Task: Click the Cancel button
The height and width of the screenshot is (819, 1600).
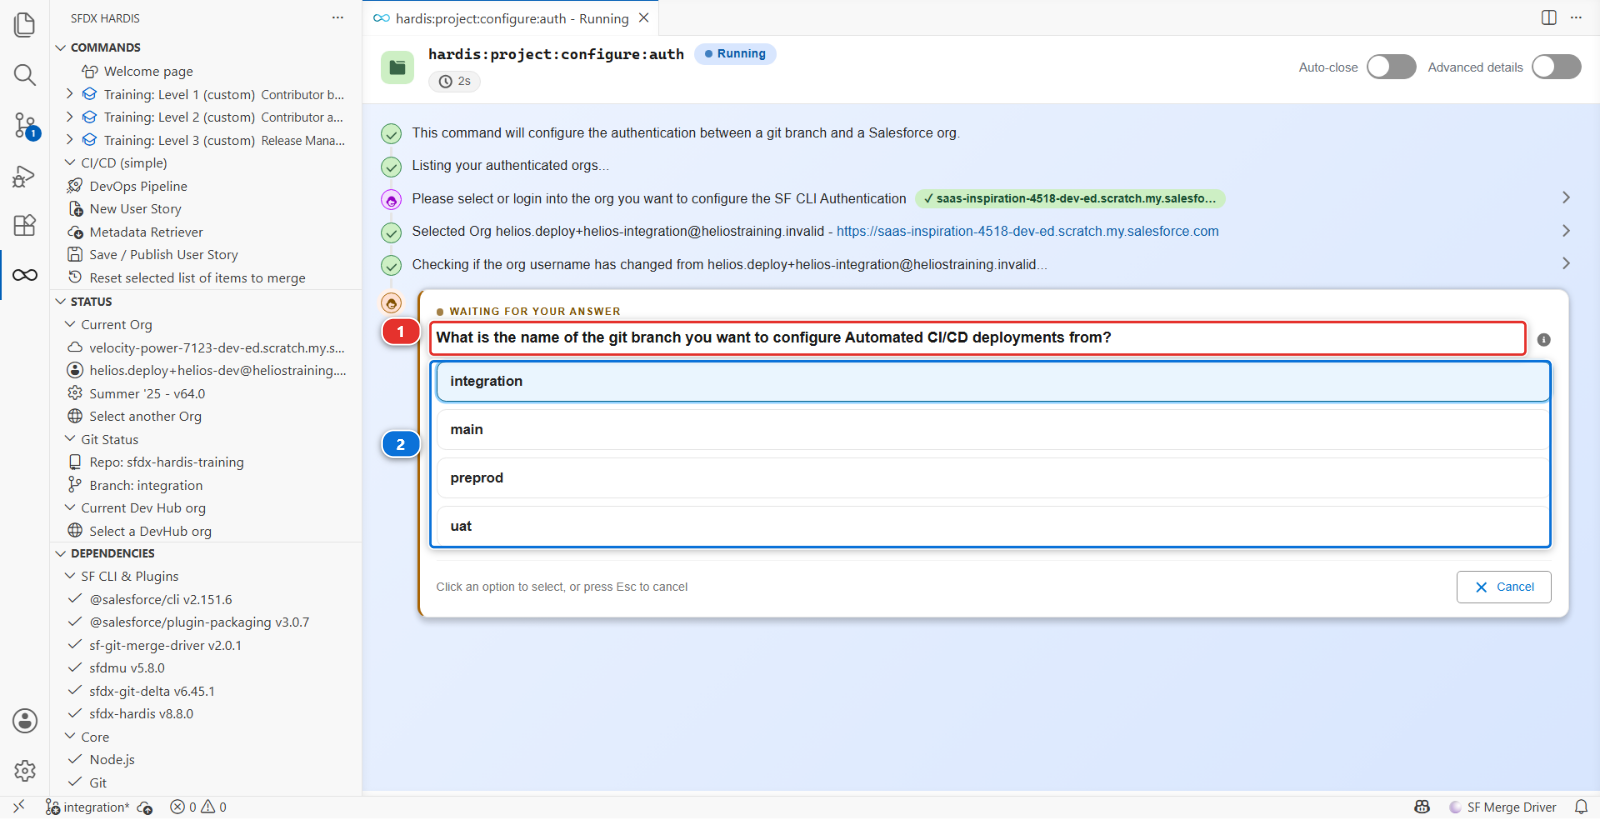Action: [1504, 587]
